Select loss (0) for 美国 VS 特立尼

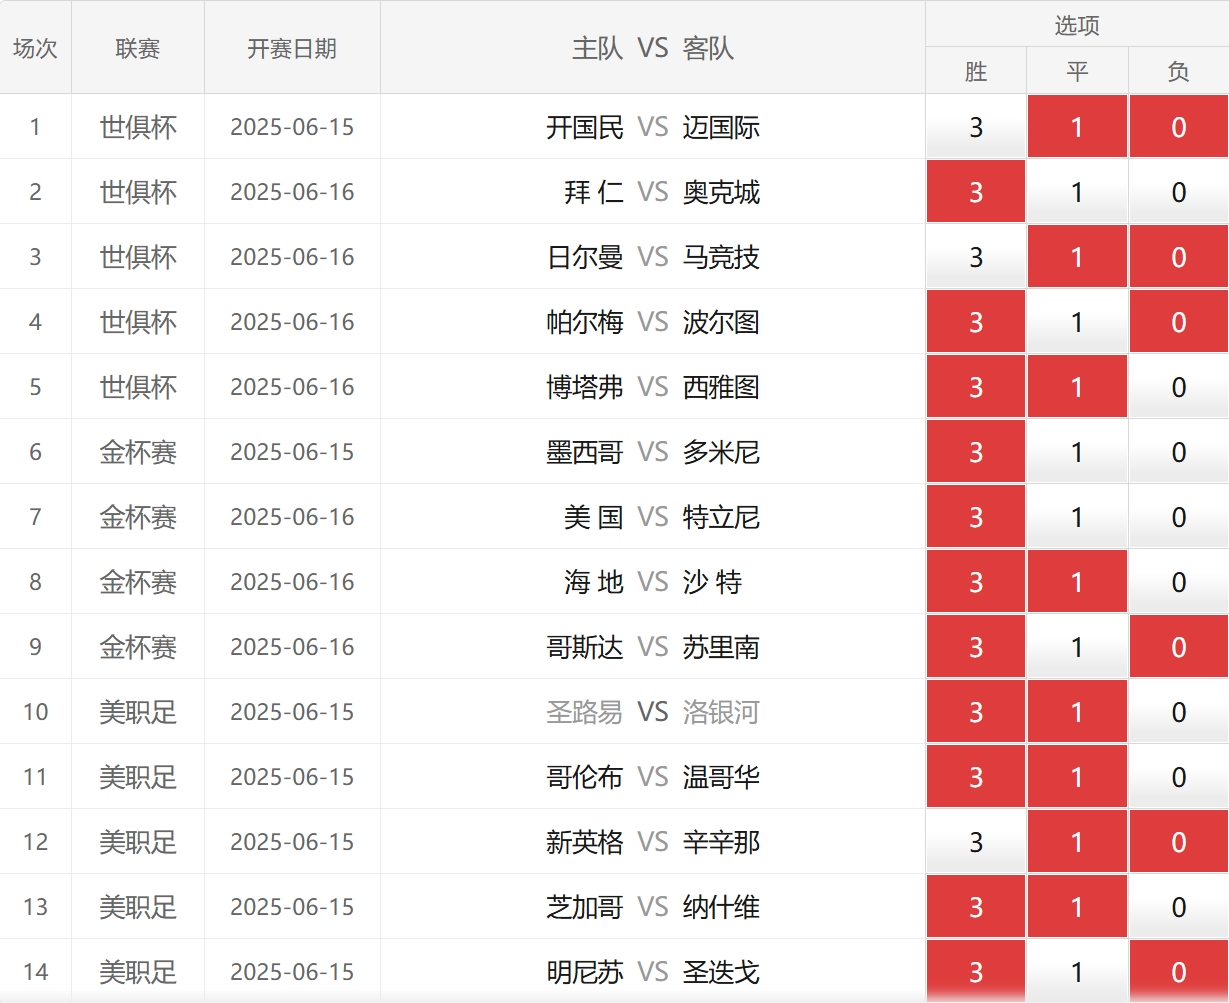[x=1179, y=517]
